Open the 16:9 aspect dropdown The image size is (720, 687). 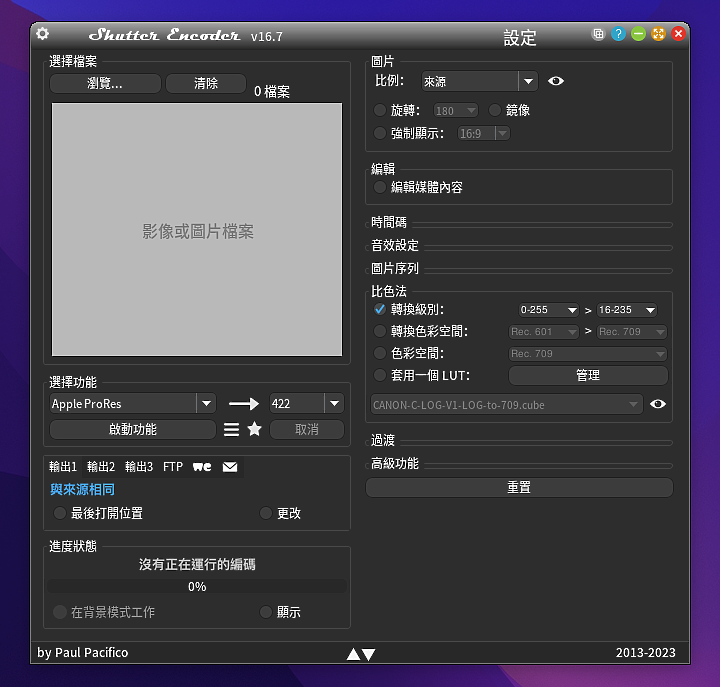click(484, 134)
